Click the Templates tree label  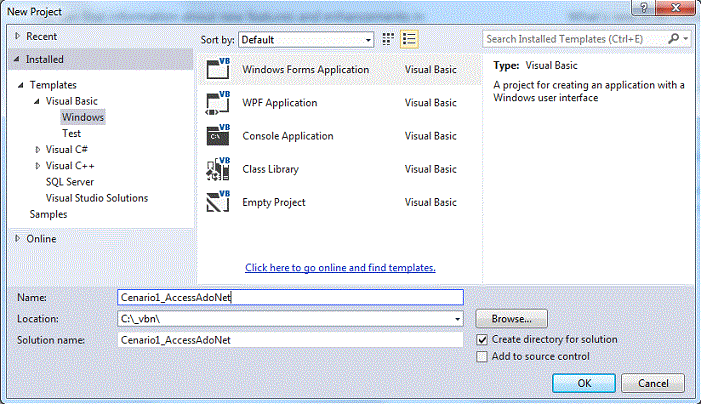click(53, 85)
